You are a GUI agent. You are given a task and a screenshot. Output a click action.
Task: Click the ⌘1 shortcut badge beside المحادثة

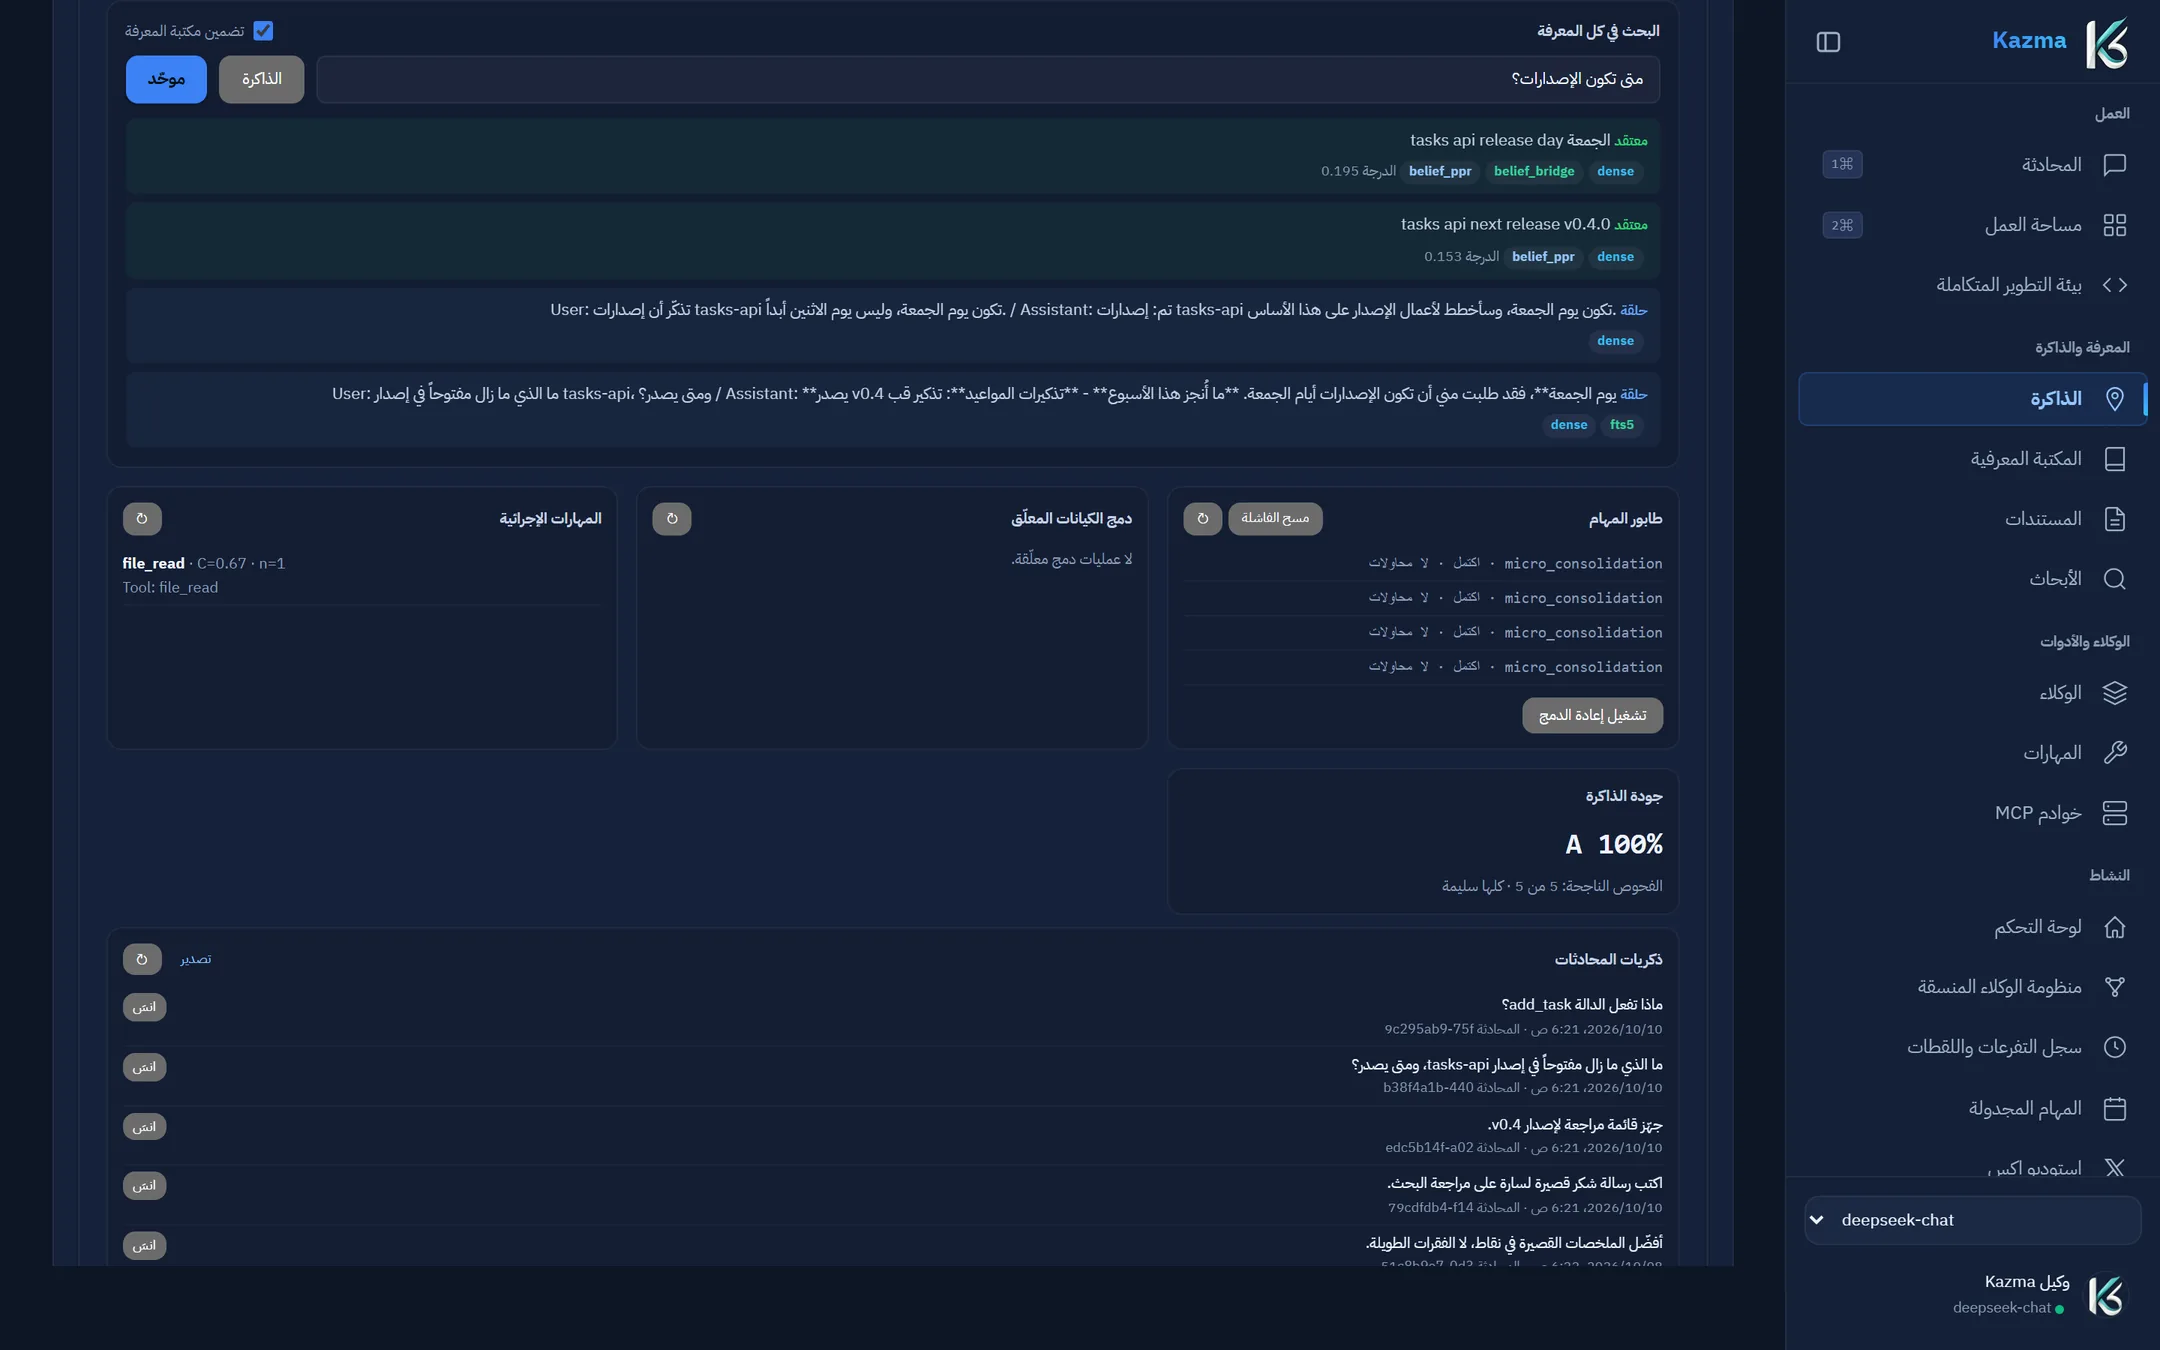[x=1842, y=164]
